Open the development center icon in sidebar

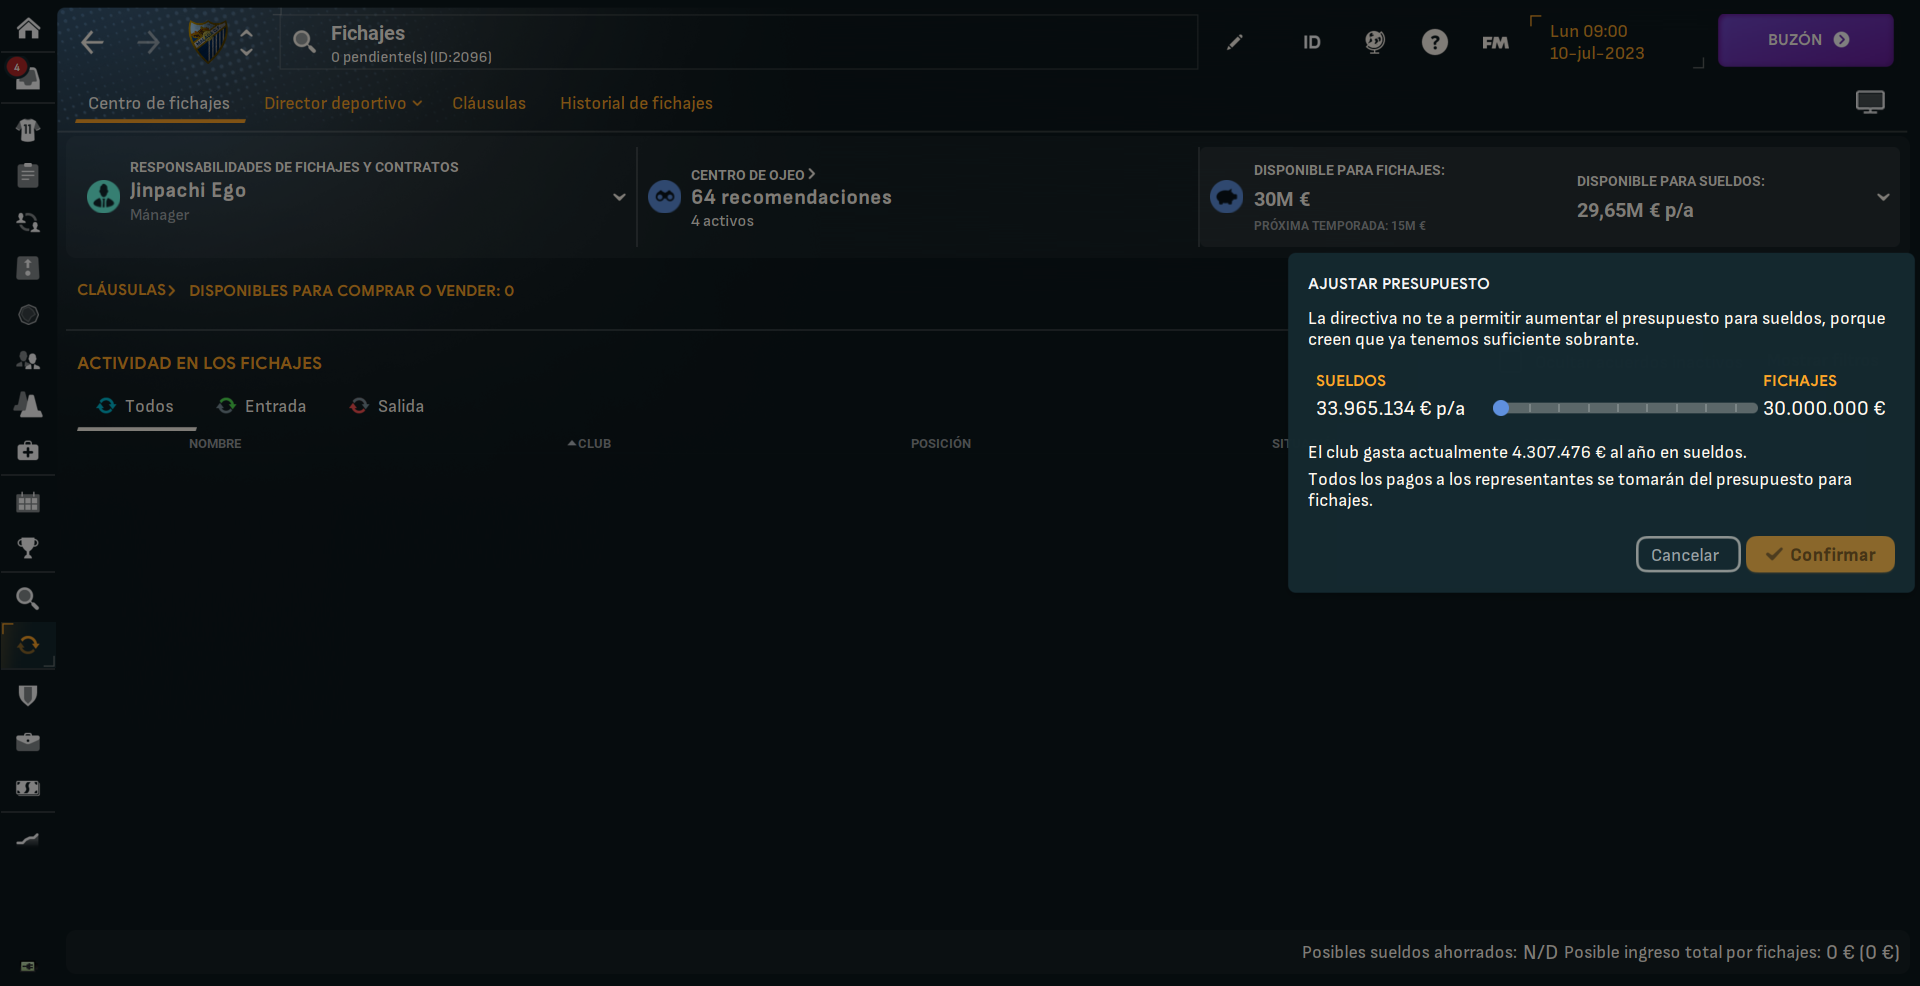coord(28,840)
